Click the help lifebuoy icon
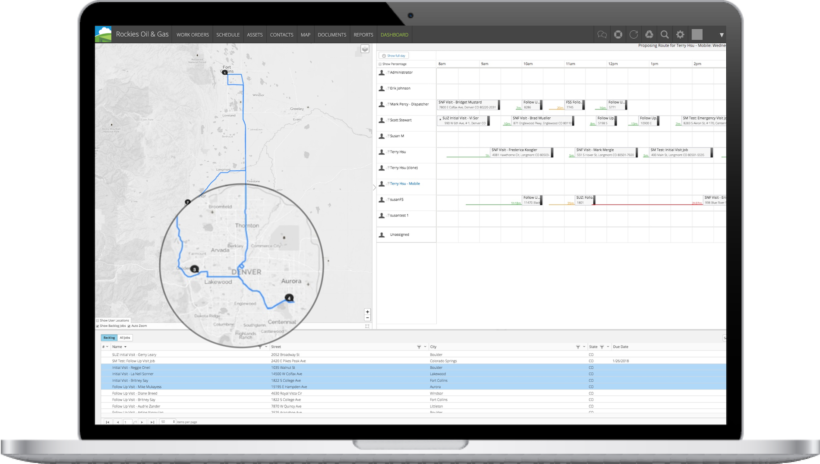Viewport: 820px width, 464px height. pyautogui.click(x=618, y=35)
